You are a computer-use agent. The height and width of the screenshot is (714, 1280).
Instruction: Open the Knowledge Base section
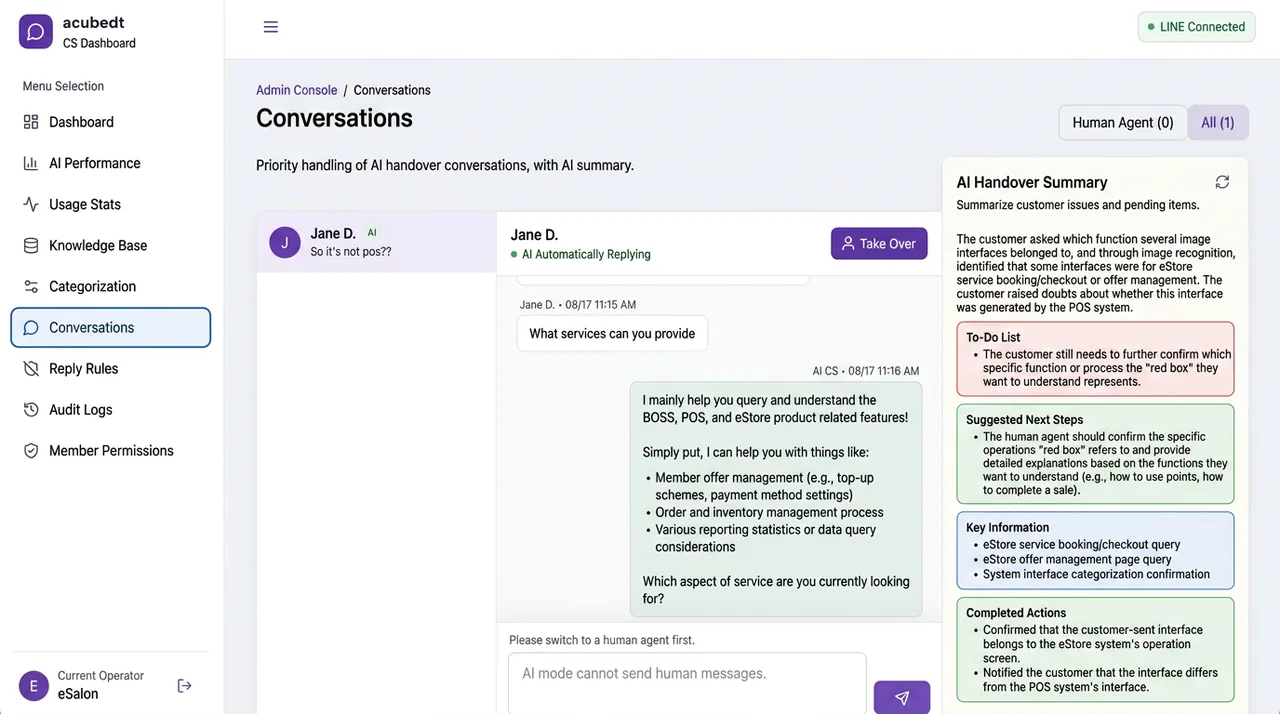coord(110,245)
